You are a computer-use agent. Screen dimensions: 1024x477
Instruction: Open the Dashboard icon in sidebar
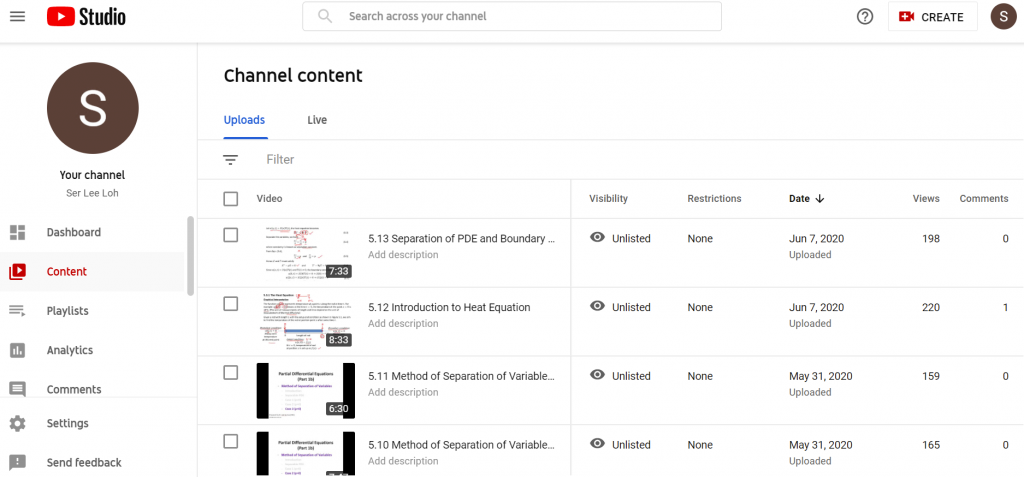(17, 233)
